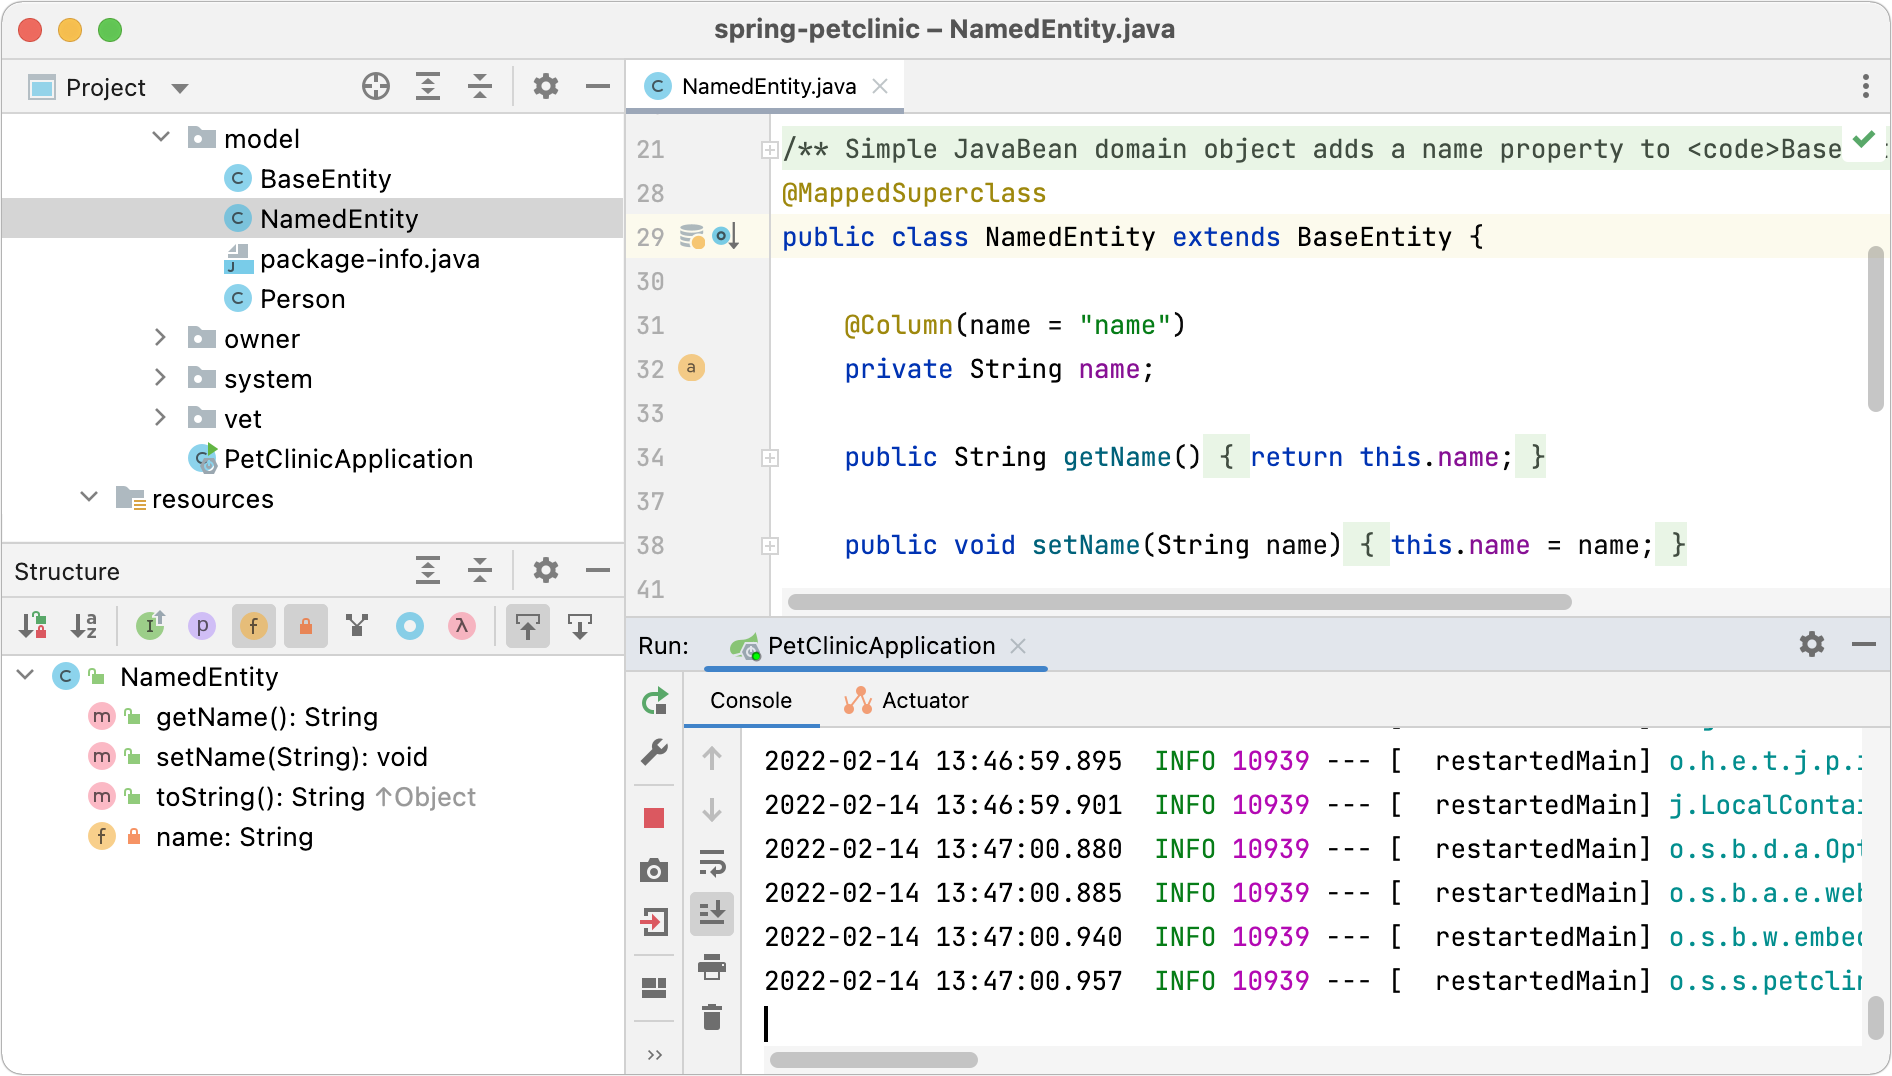1892x1076 pixels.
Task: Open Project panel settings gear
Action: coord(546,87)
